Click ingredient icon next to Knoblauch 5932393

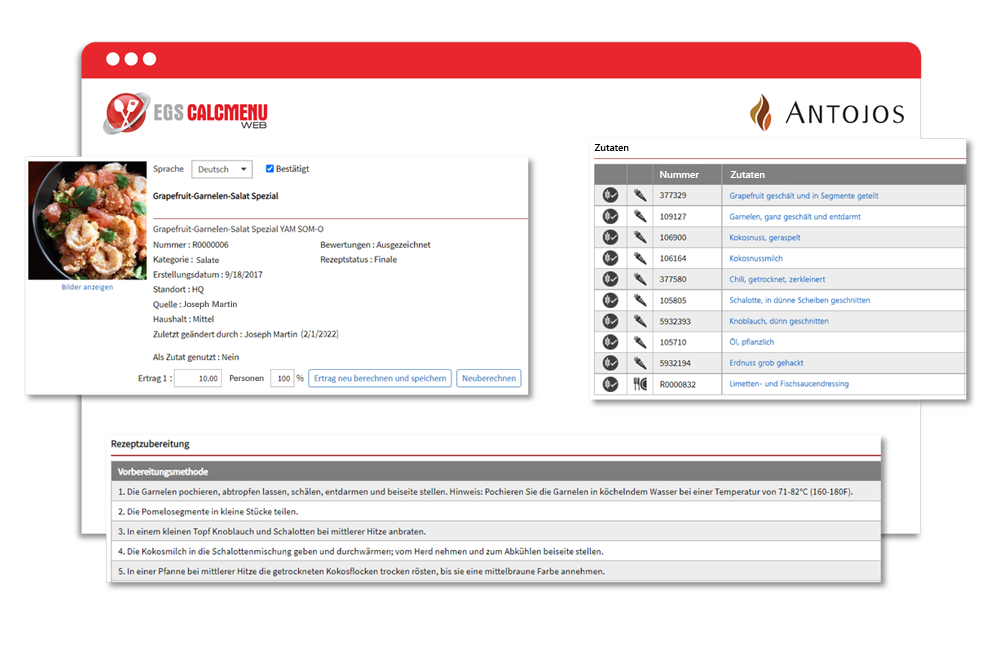tap(640, 321)
